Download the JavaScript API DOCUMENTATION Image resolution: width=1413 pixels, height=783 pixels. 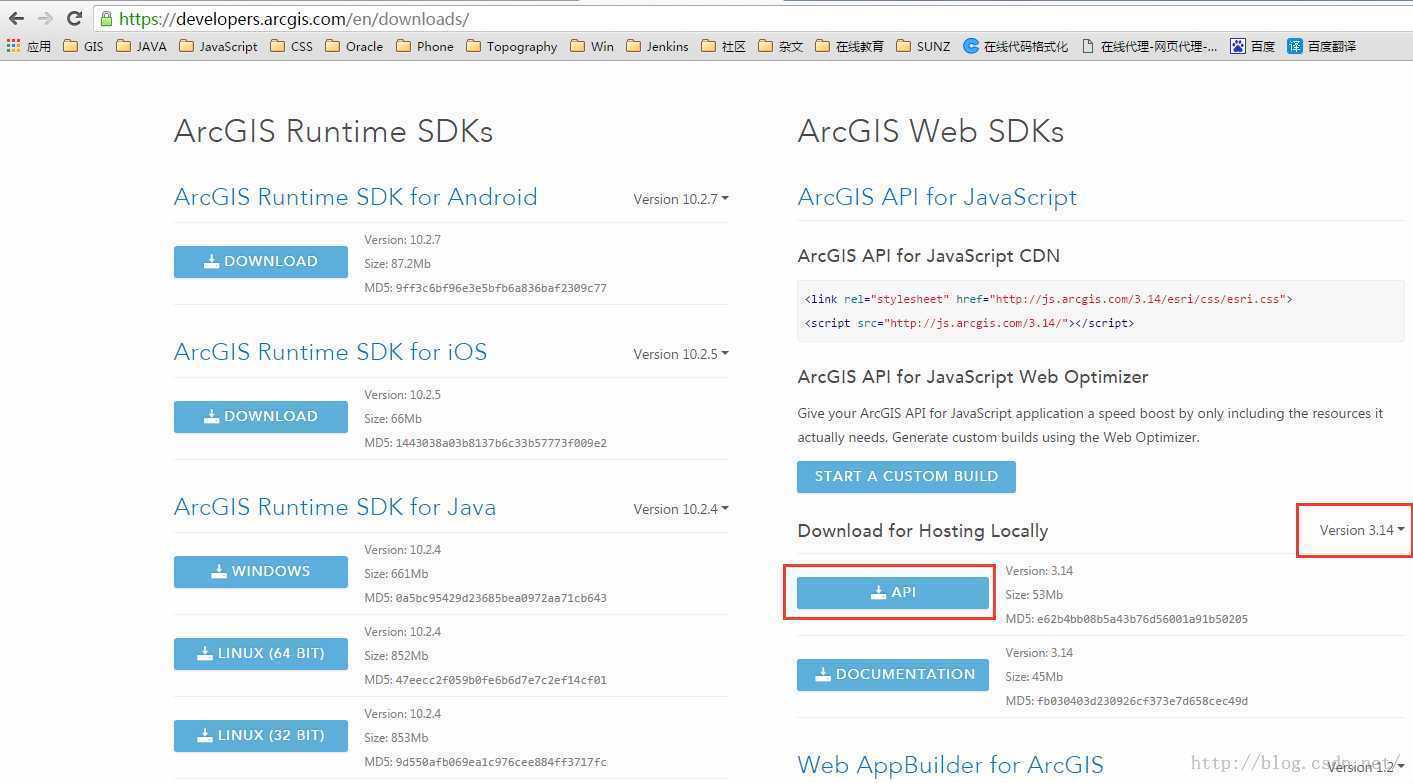tap(893, 675)
